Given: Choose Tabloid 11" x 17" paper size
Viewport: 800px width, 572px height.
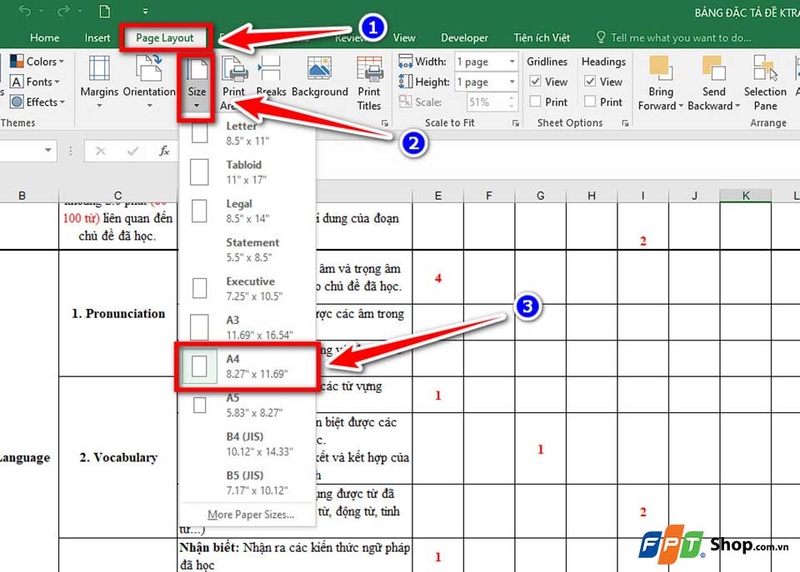Looking at the screenshot, I should click(x=247, y=172).
